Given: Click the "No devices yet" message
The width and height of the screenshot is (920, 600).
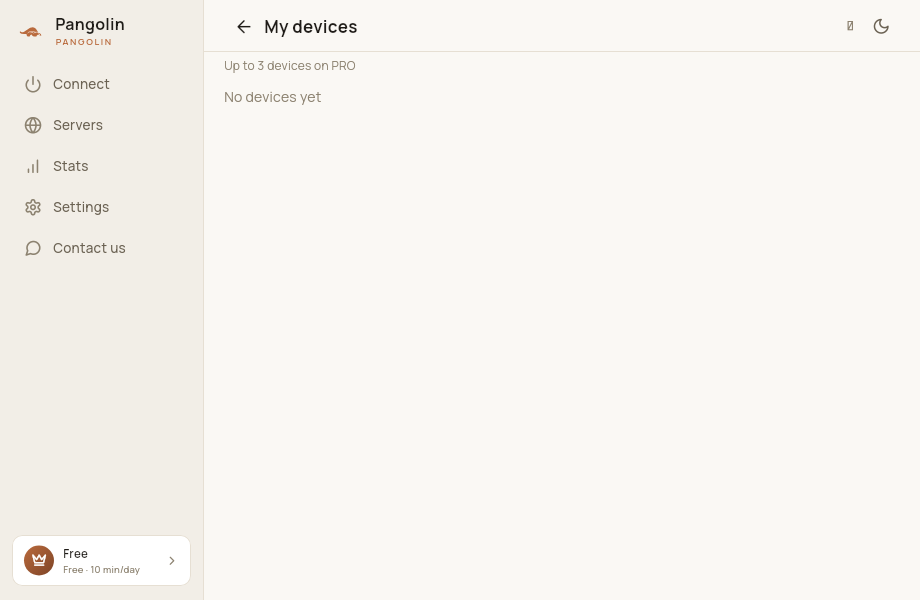Looking at the screenshot, I should point(273,97).
